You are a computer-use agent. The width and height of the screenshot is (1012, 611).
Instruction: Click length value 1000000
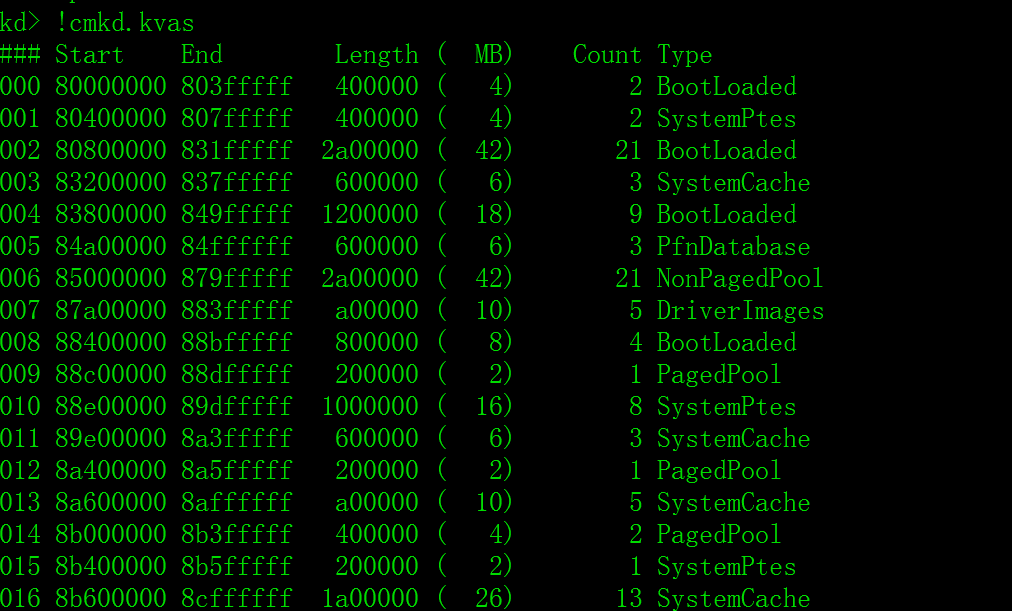tap(370, 406)
